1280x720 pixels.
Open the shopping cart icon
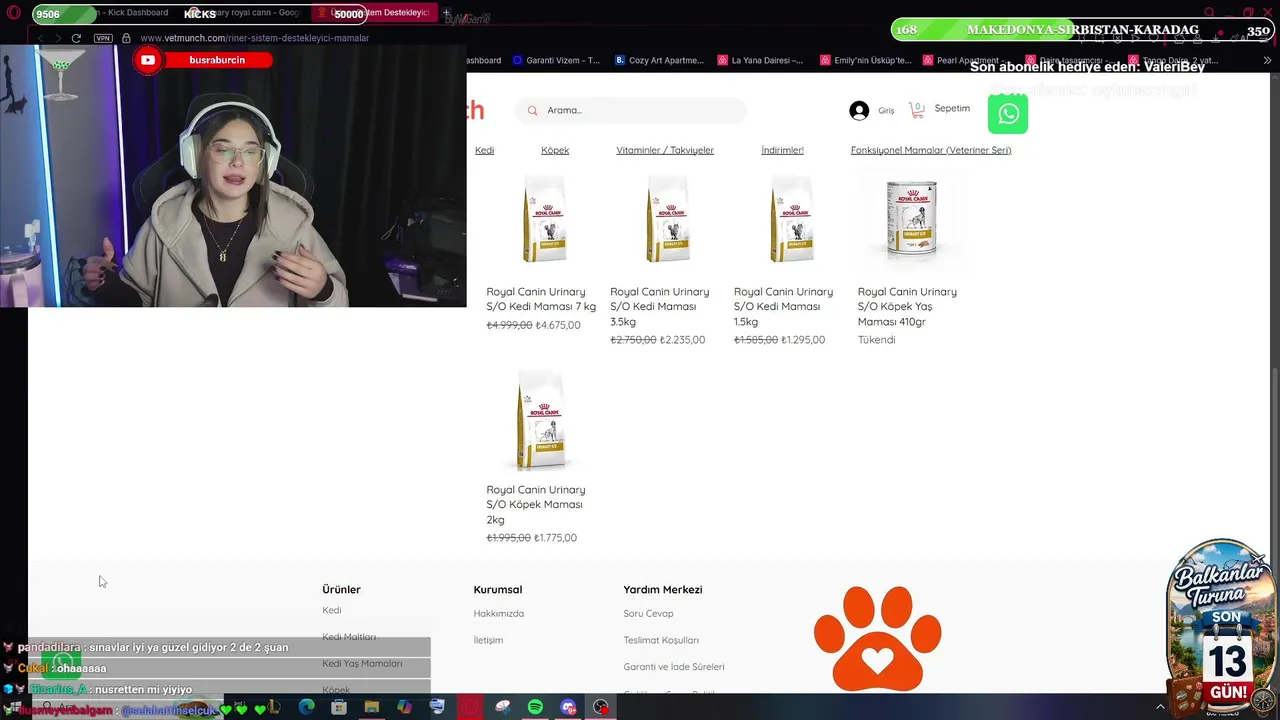coord(916,109)
